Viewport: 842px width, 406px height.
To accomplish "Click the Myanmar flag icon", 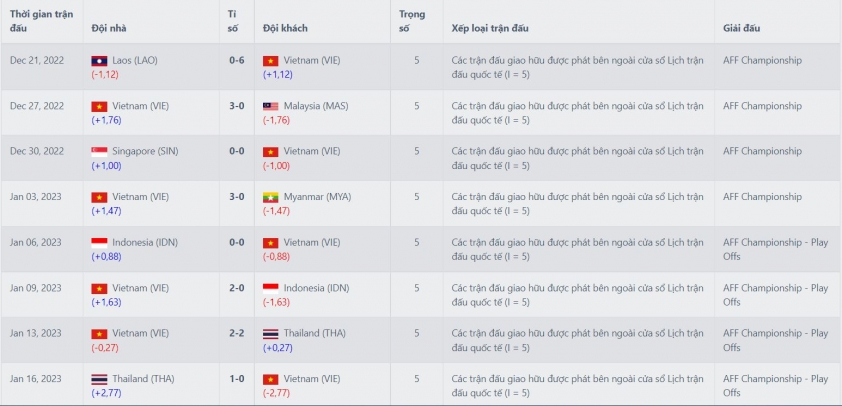I will [271, 198].
